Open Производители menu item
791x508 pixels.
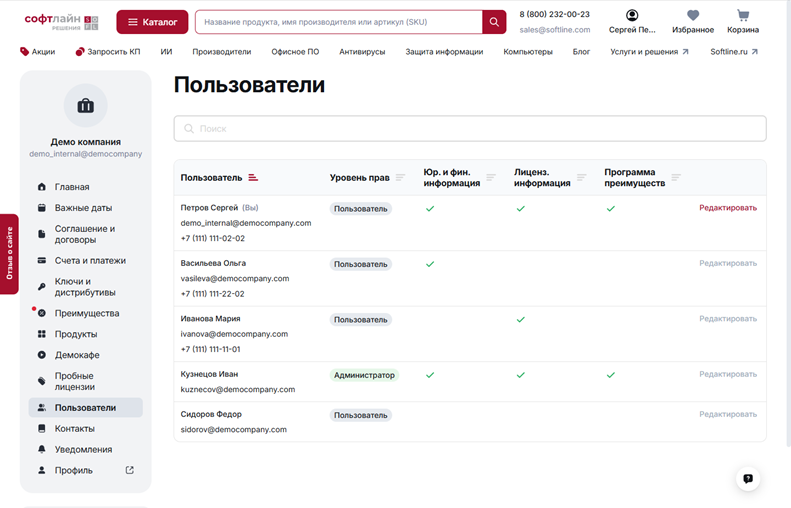click(221, 51)
